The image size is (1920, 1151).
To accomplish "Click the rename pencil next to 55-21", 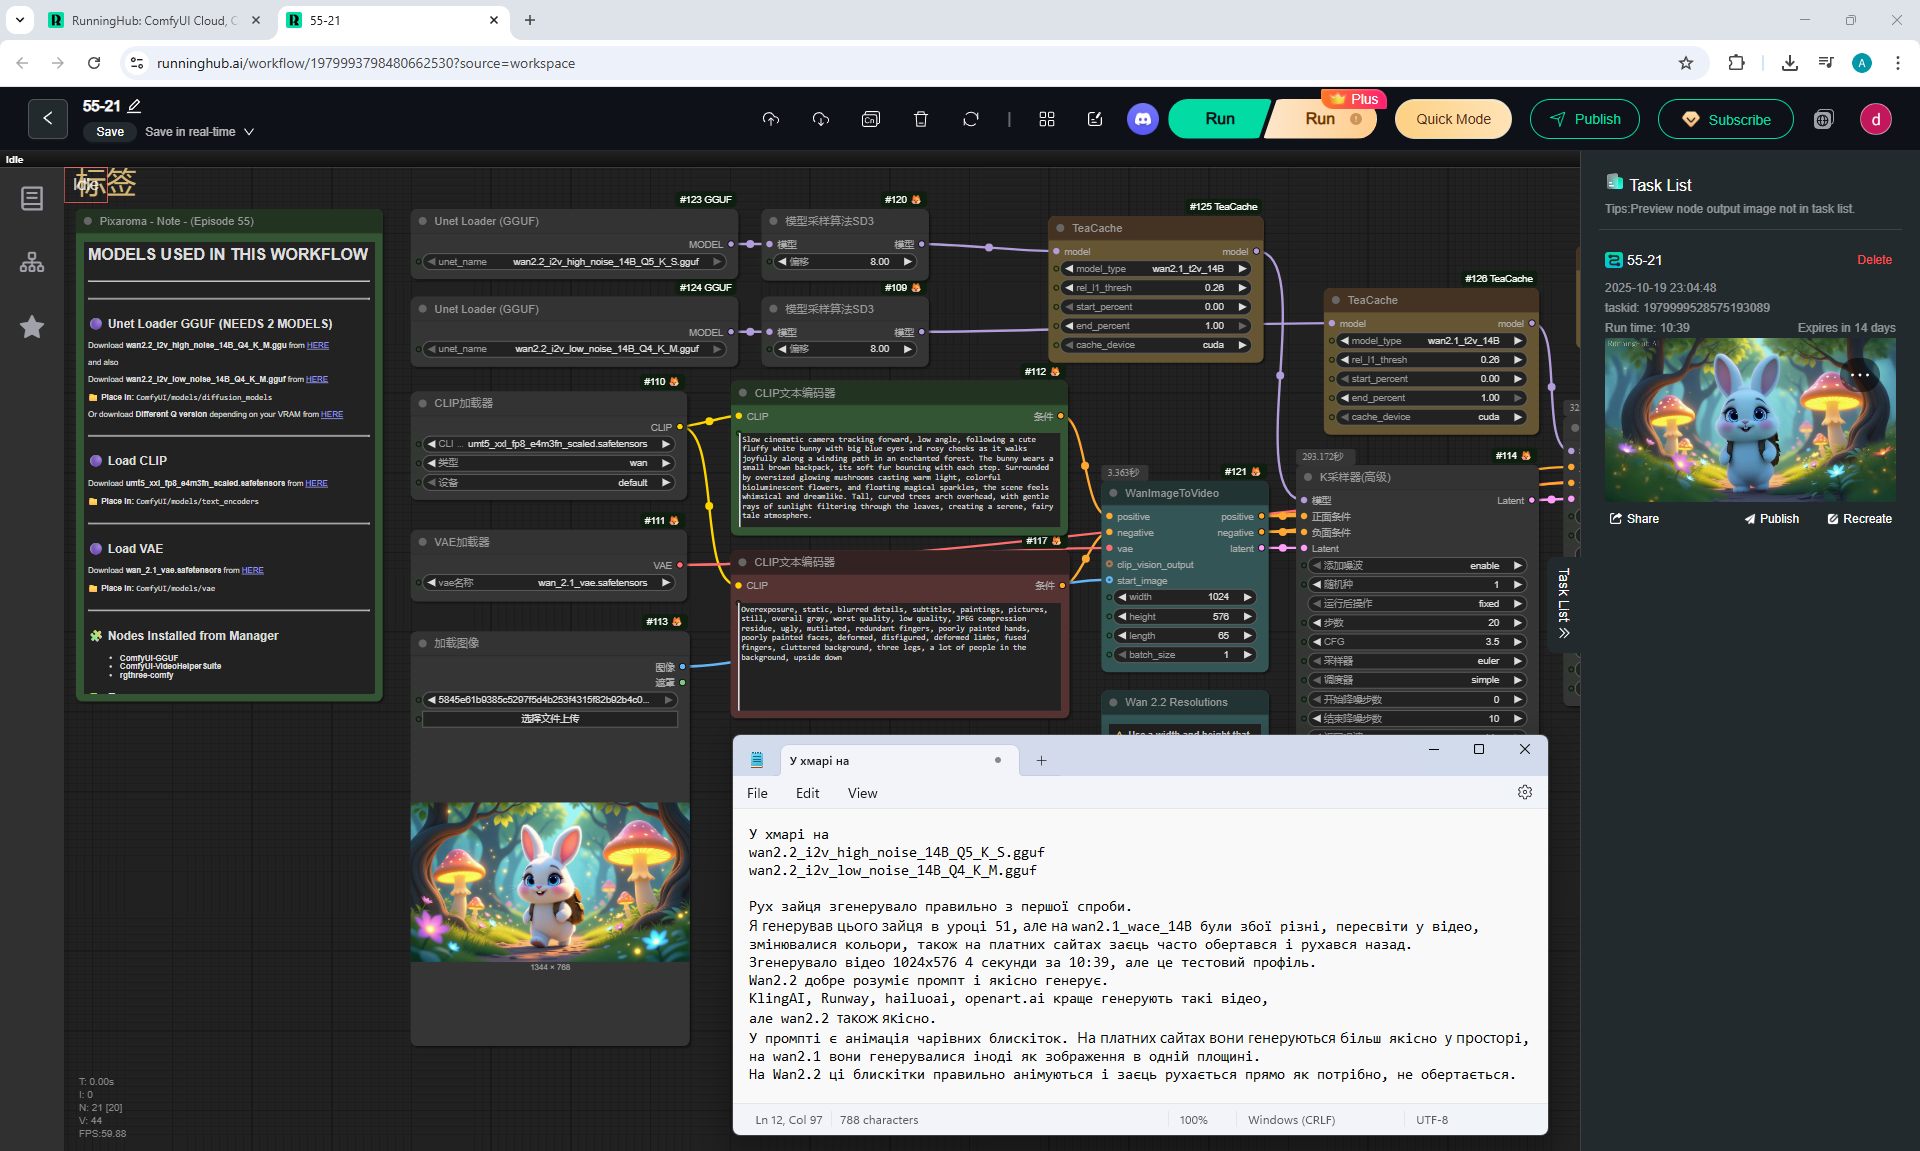I will click(135, 106).
